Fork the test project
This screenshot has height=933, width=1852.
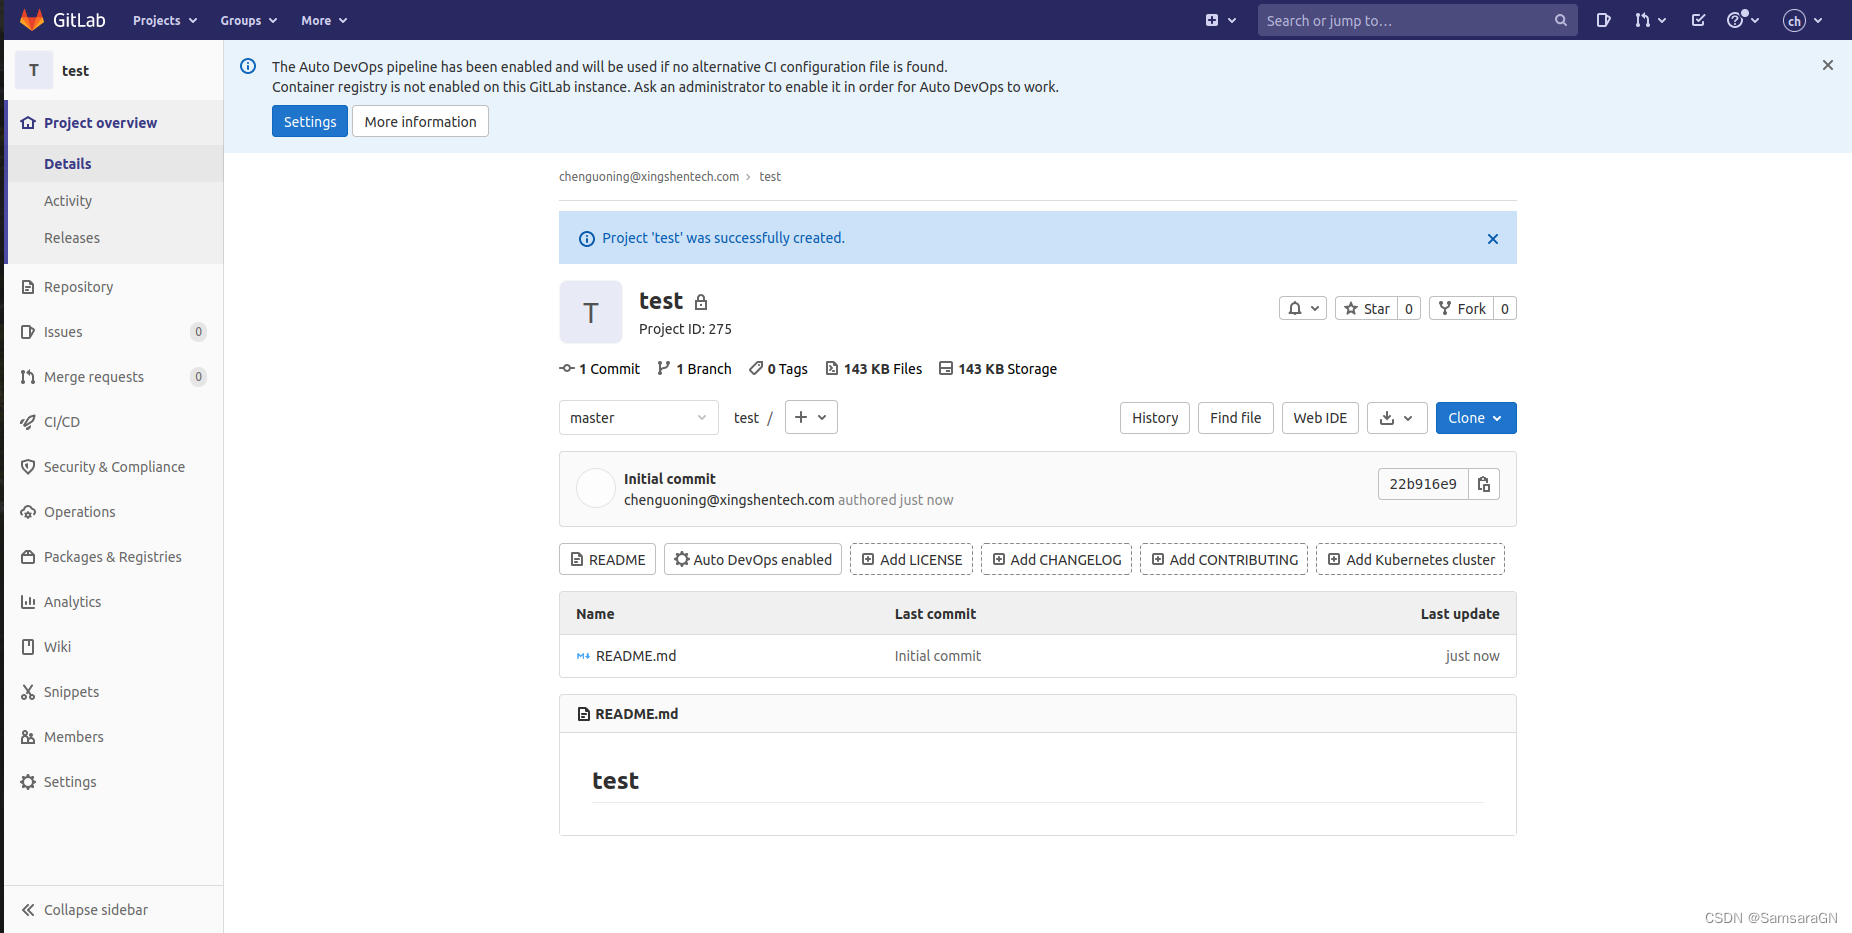coord(1461,308)
